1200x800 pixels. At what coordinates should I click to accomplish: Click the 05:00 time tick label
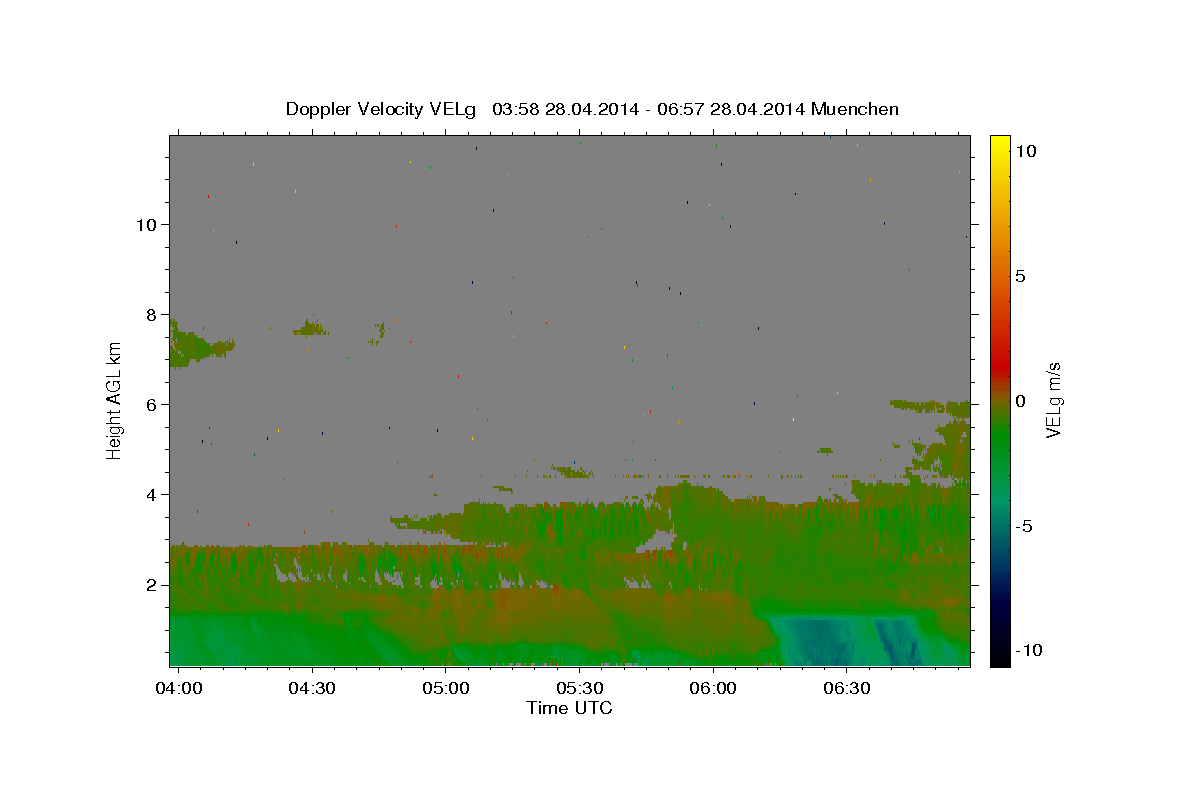[446, 689]
